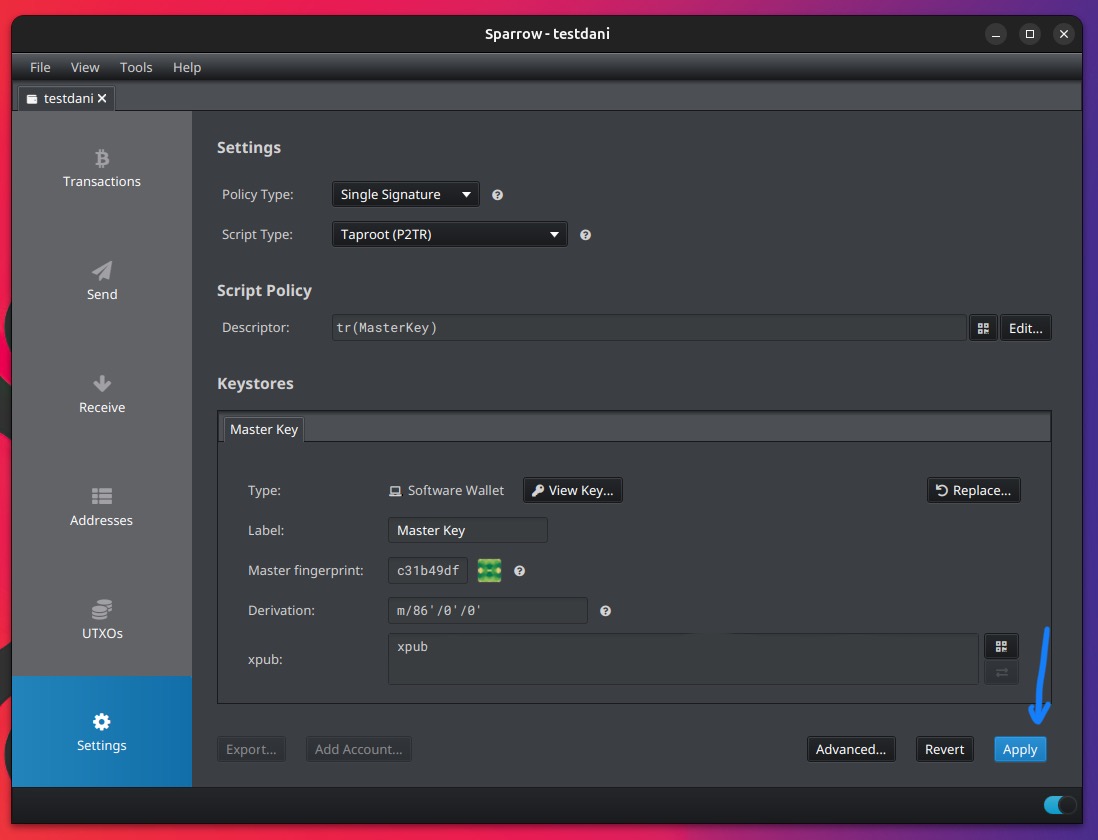This screenshot has height=840, width=1098.
Task: Go to the Send sidebar section
Action: tap(101, 281)
